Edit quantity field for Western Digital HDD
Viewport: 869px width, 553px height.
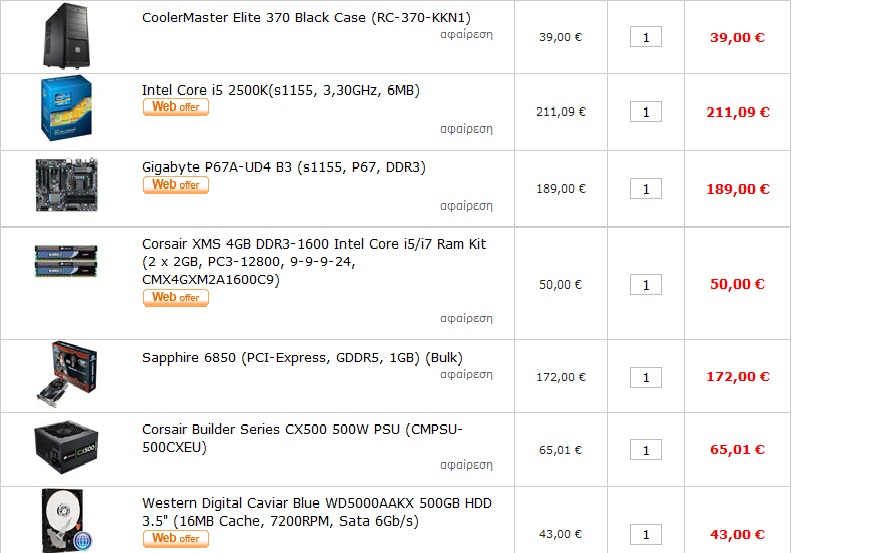[646, 535]
